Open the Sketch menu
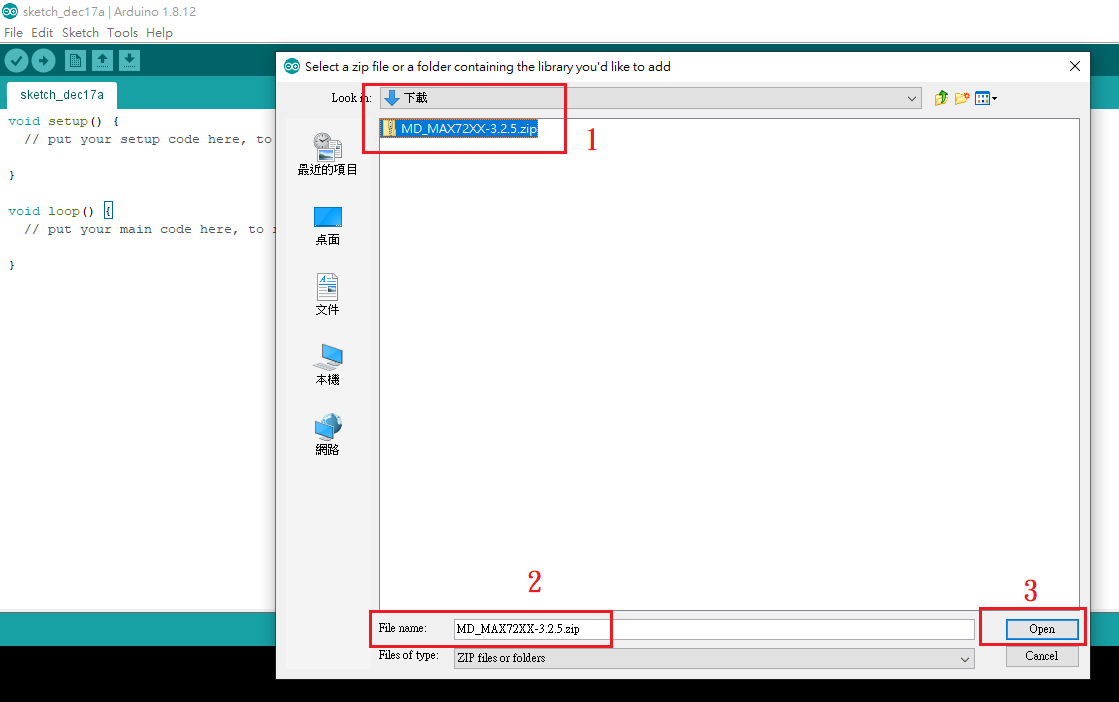The width and height of the screenshot is (1119, 702). [80, 33]
